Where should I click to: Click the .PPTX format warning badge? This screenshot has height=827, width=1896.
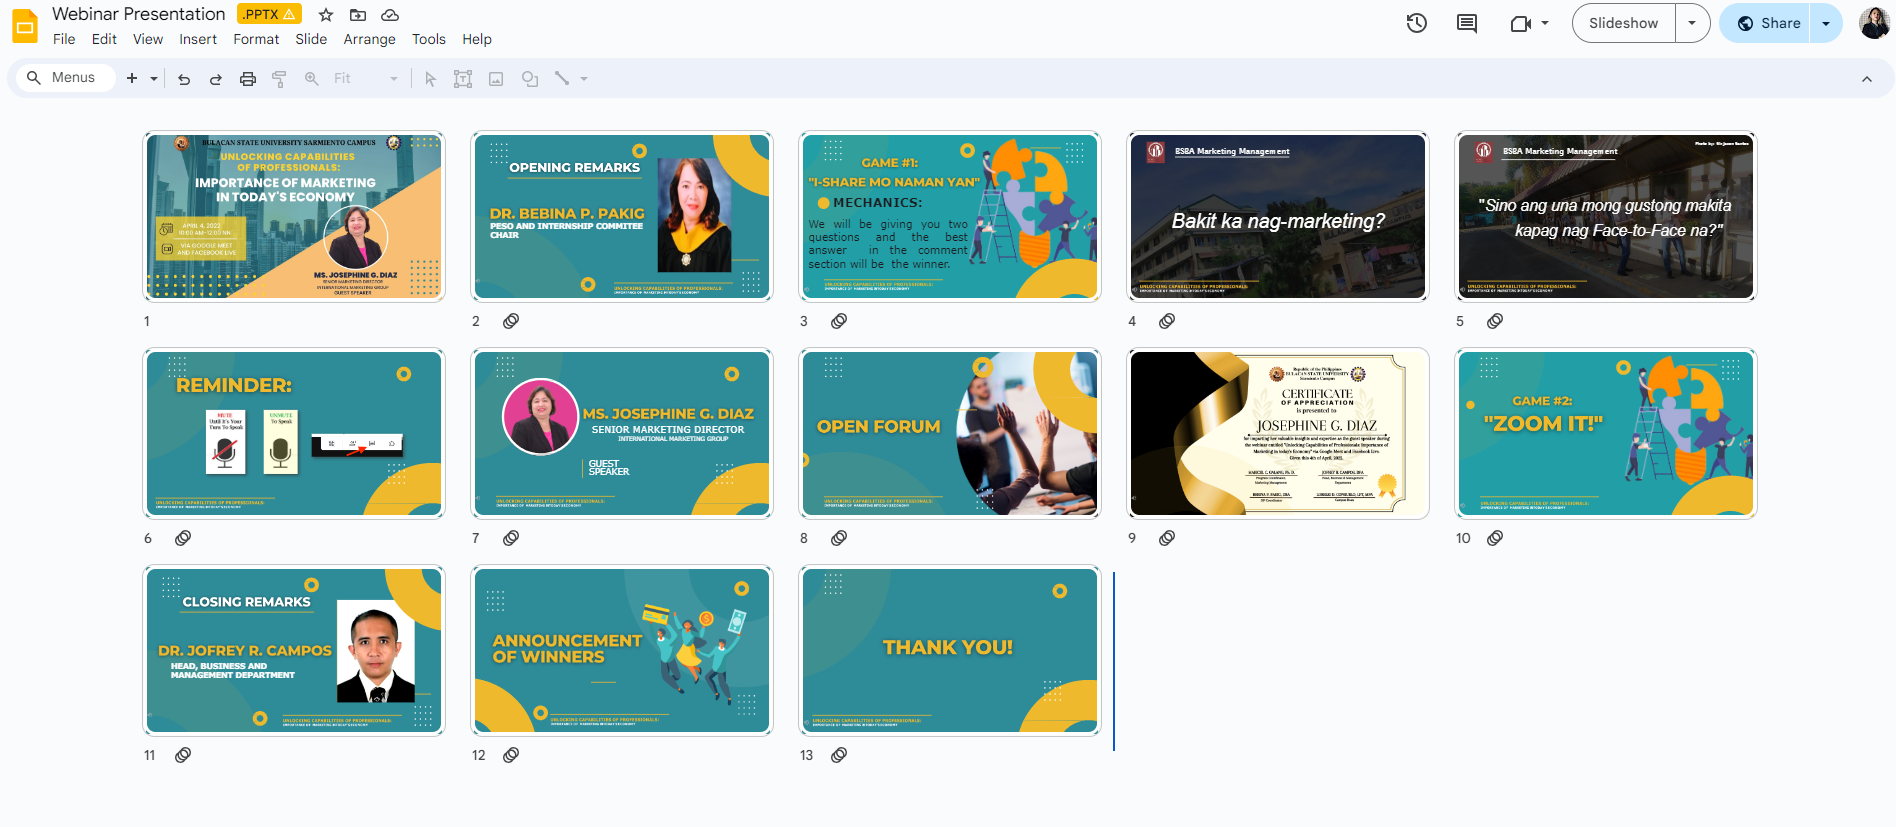(269, 14)
